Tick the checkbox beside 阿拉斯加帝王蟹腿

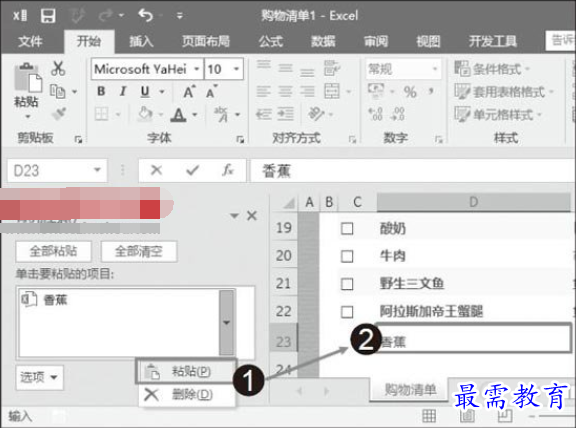347,312
